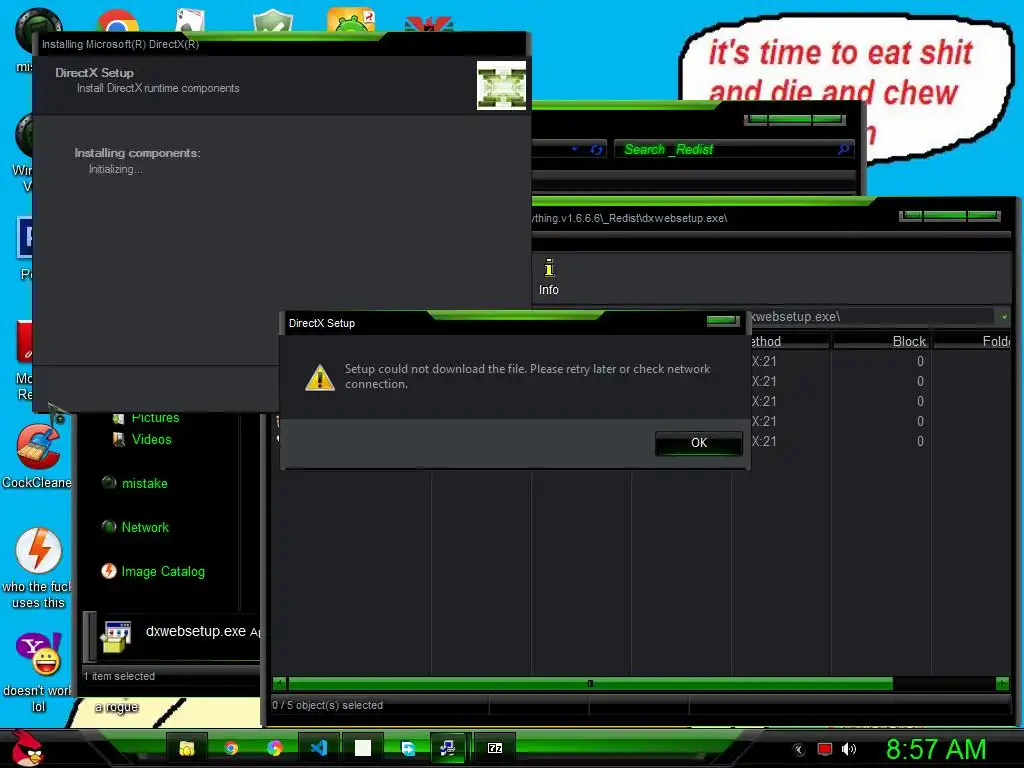Click the refresh icon beside the Explorer address bar
The width and height of the screenshot is (1024, 768).
[x=596, y=150]
